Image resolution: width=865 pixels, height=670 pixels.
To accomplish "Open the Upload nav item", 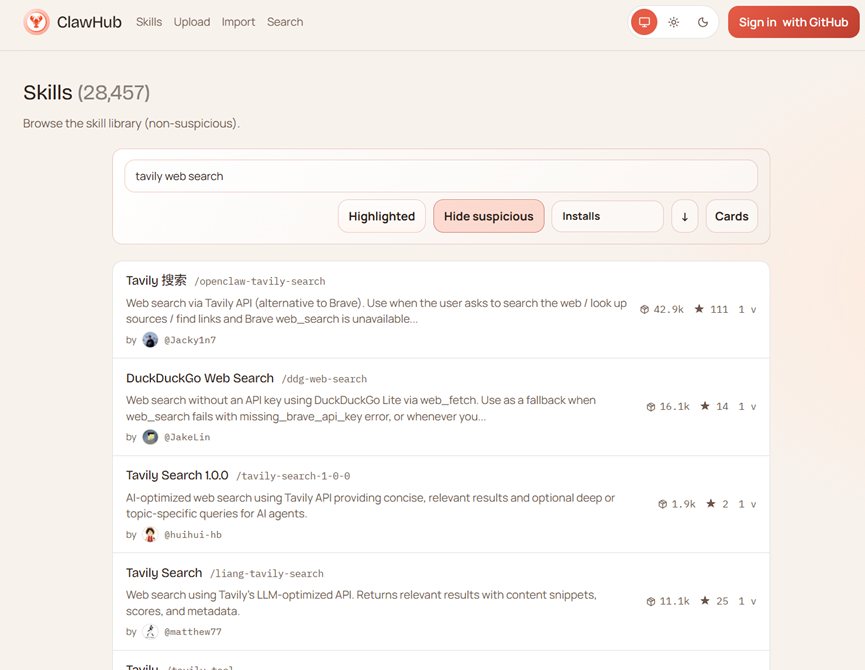I will [x=192, y=22].
